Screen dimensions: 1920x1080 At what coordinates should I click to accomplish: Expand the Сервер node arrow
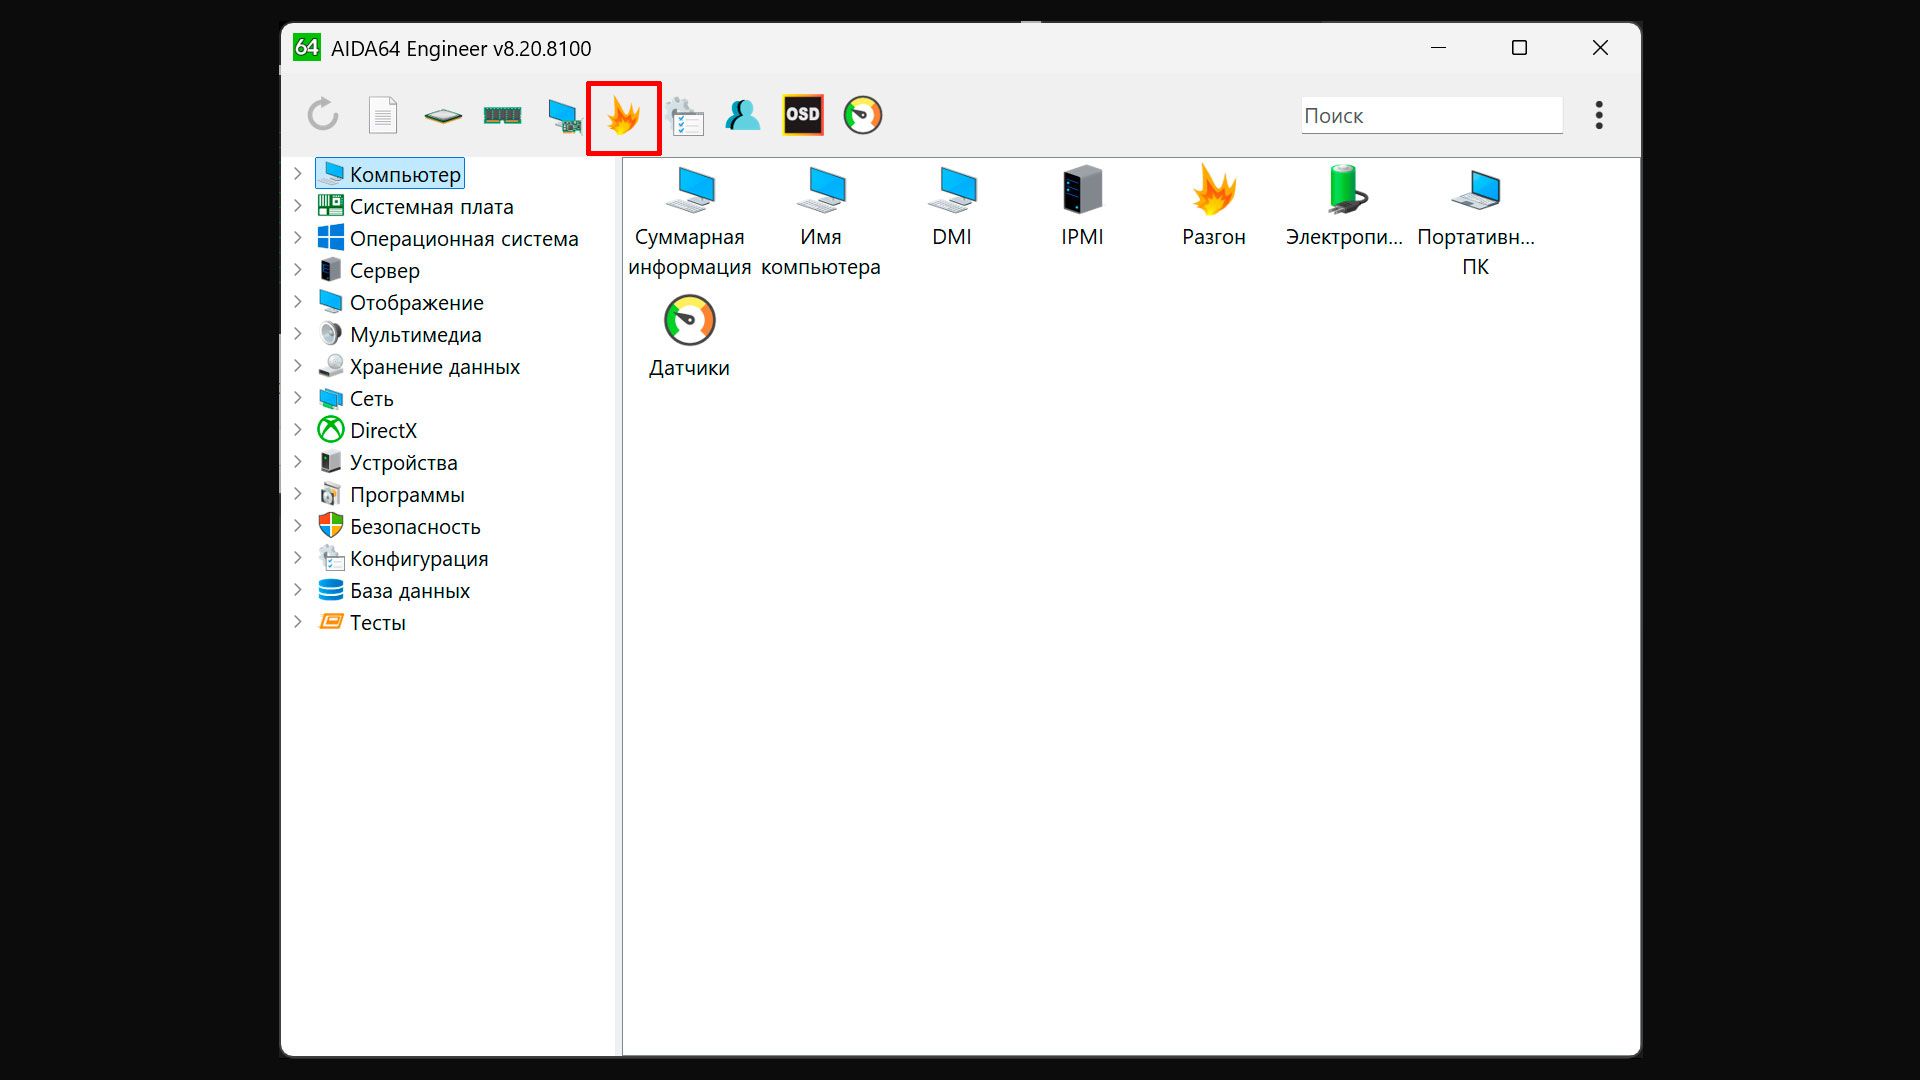pyautogui.click(x=298, y=270)
